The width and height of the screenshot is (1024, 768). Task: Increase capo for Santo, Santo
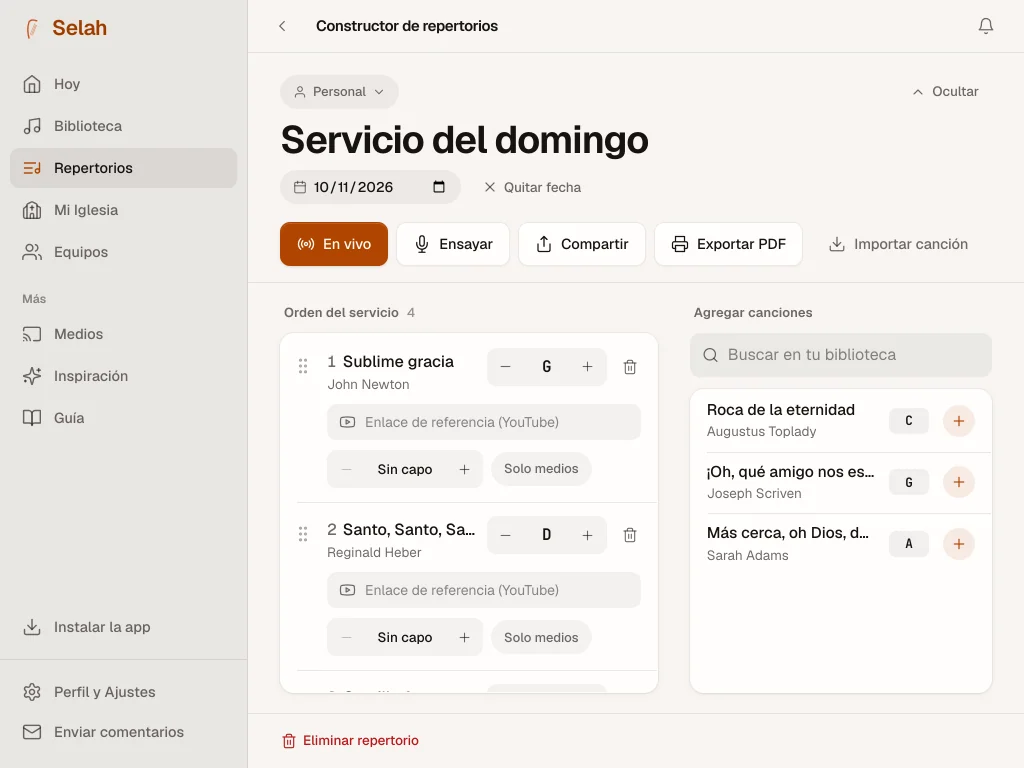[x=464, y=637]
